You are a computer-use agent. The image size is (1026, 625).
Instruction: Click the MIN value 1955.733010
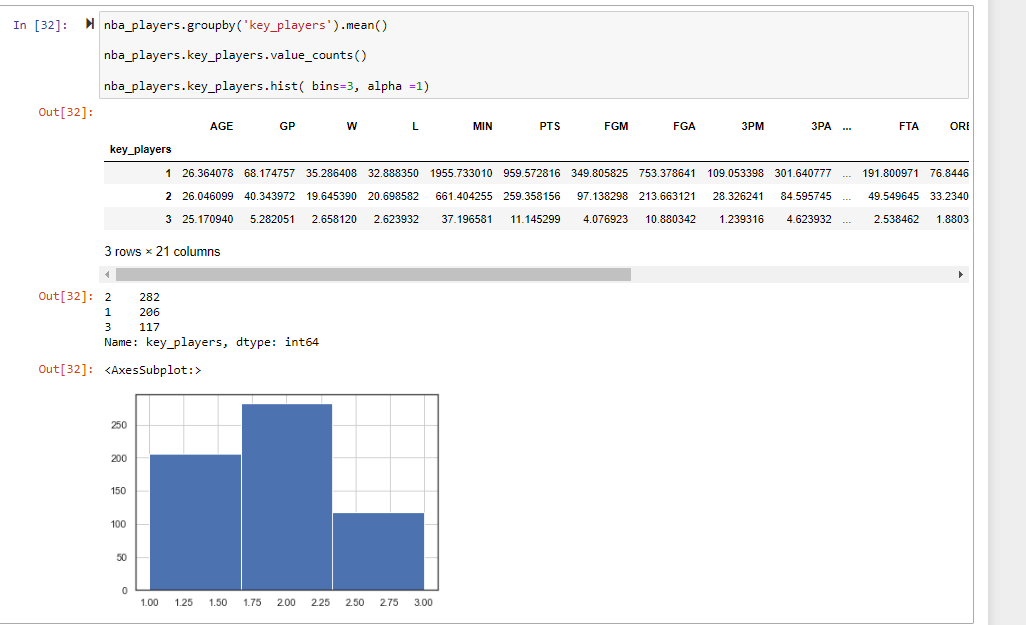(x=461, y=173)
